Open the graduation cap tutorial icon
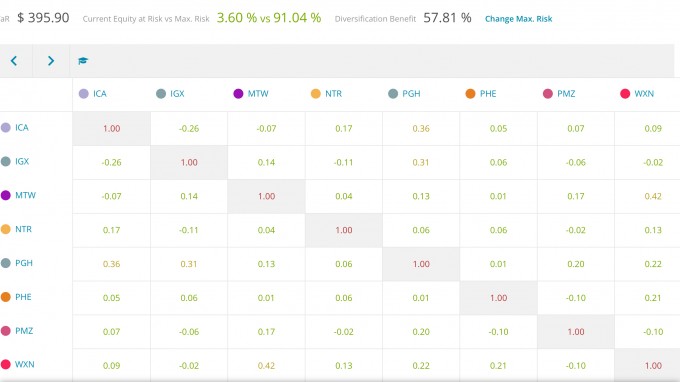Screen dimensions: 680x382 83,61
